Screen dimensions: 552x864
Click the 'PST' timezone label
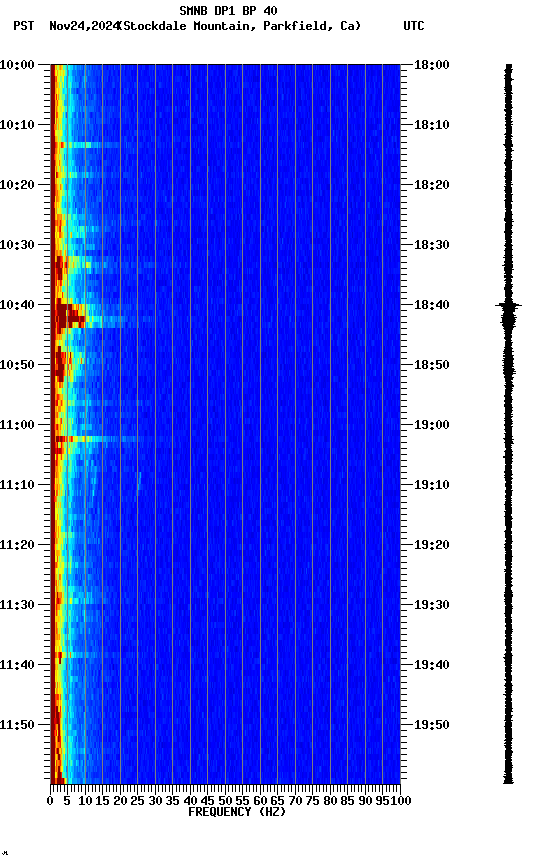[x=24, y=26]
